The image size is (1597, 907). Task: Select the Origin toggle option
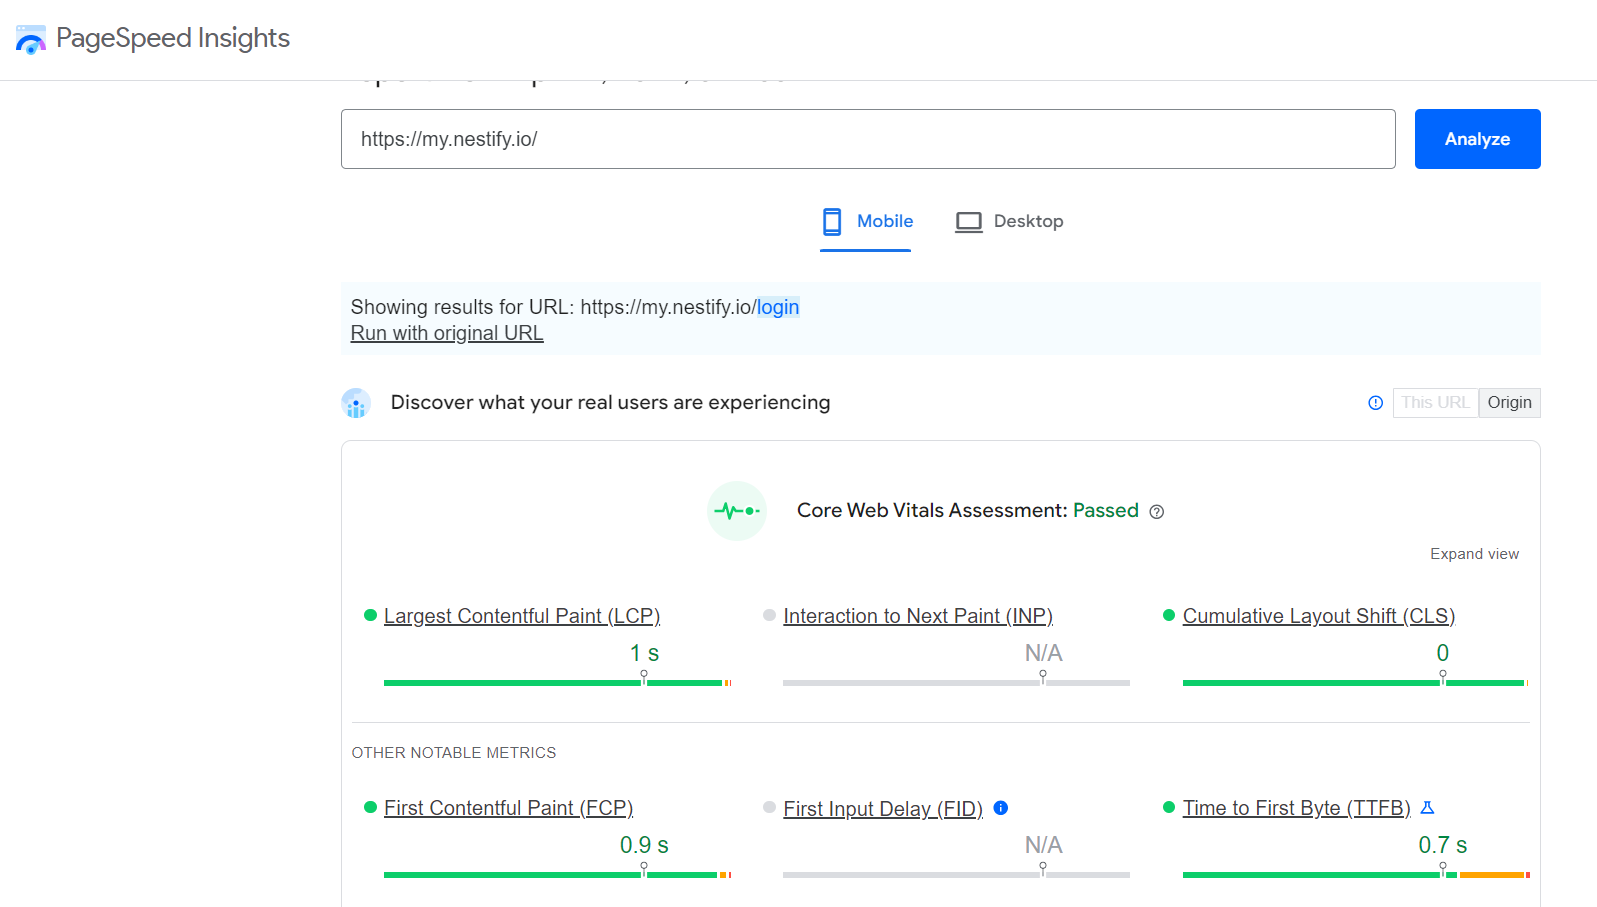coord(1509,403)
